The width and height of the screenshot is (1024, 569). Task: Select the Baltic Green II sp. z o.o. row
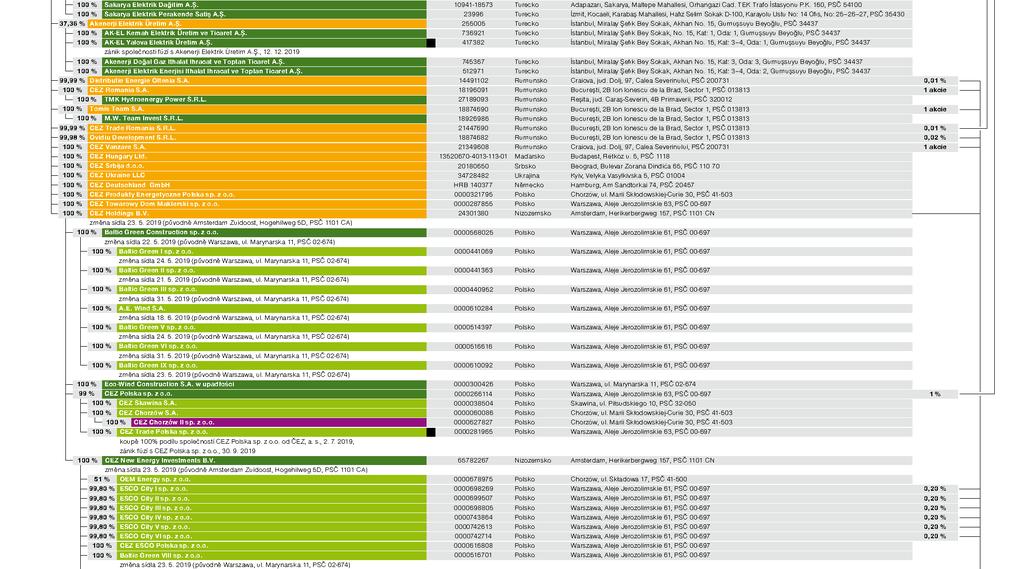click(x=272, y=270)
